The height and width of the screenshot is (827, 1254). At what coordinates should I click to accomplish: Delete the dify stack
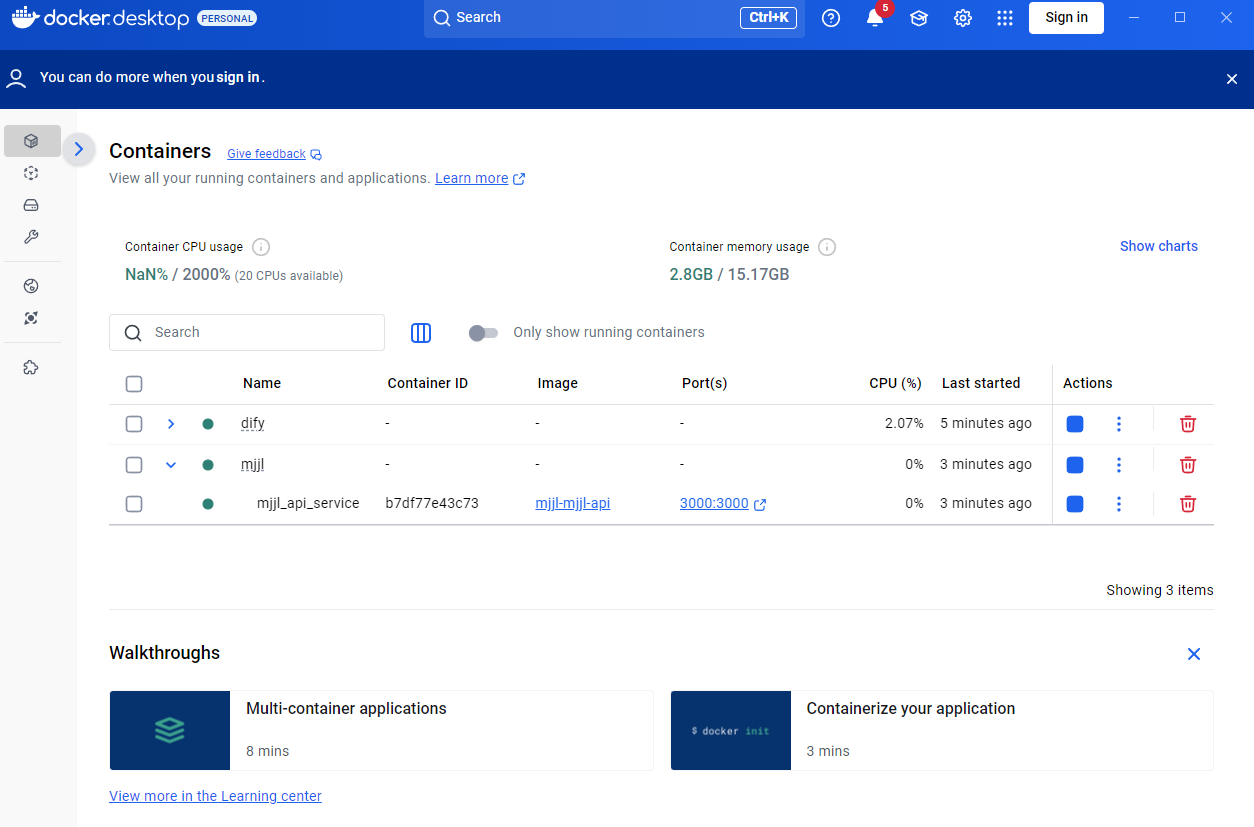click(1188, 424)
